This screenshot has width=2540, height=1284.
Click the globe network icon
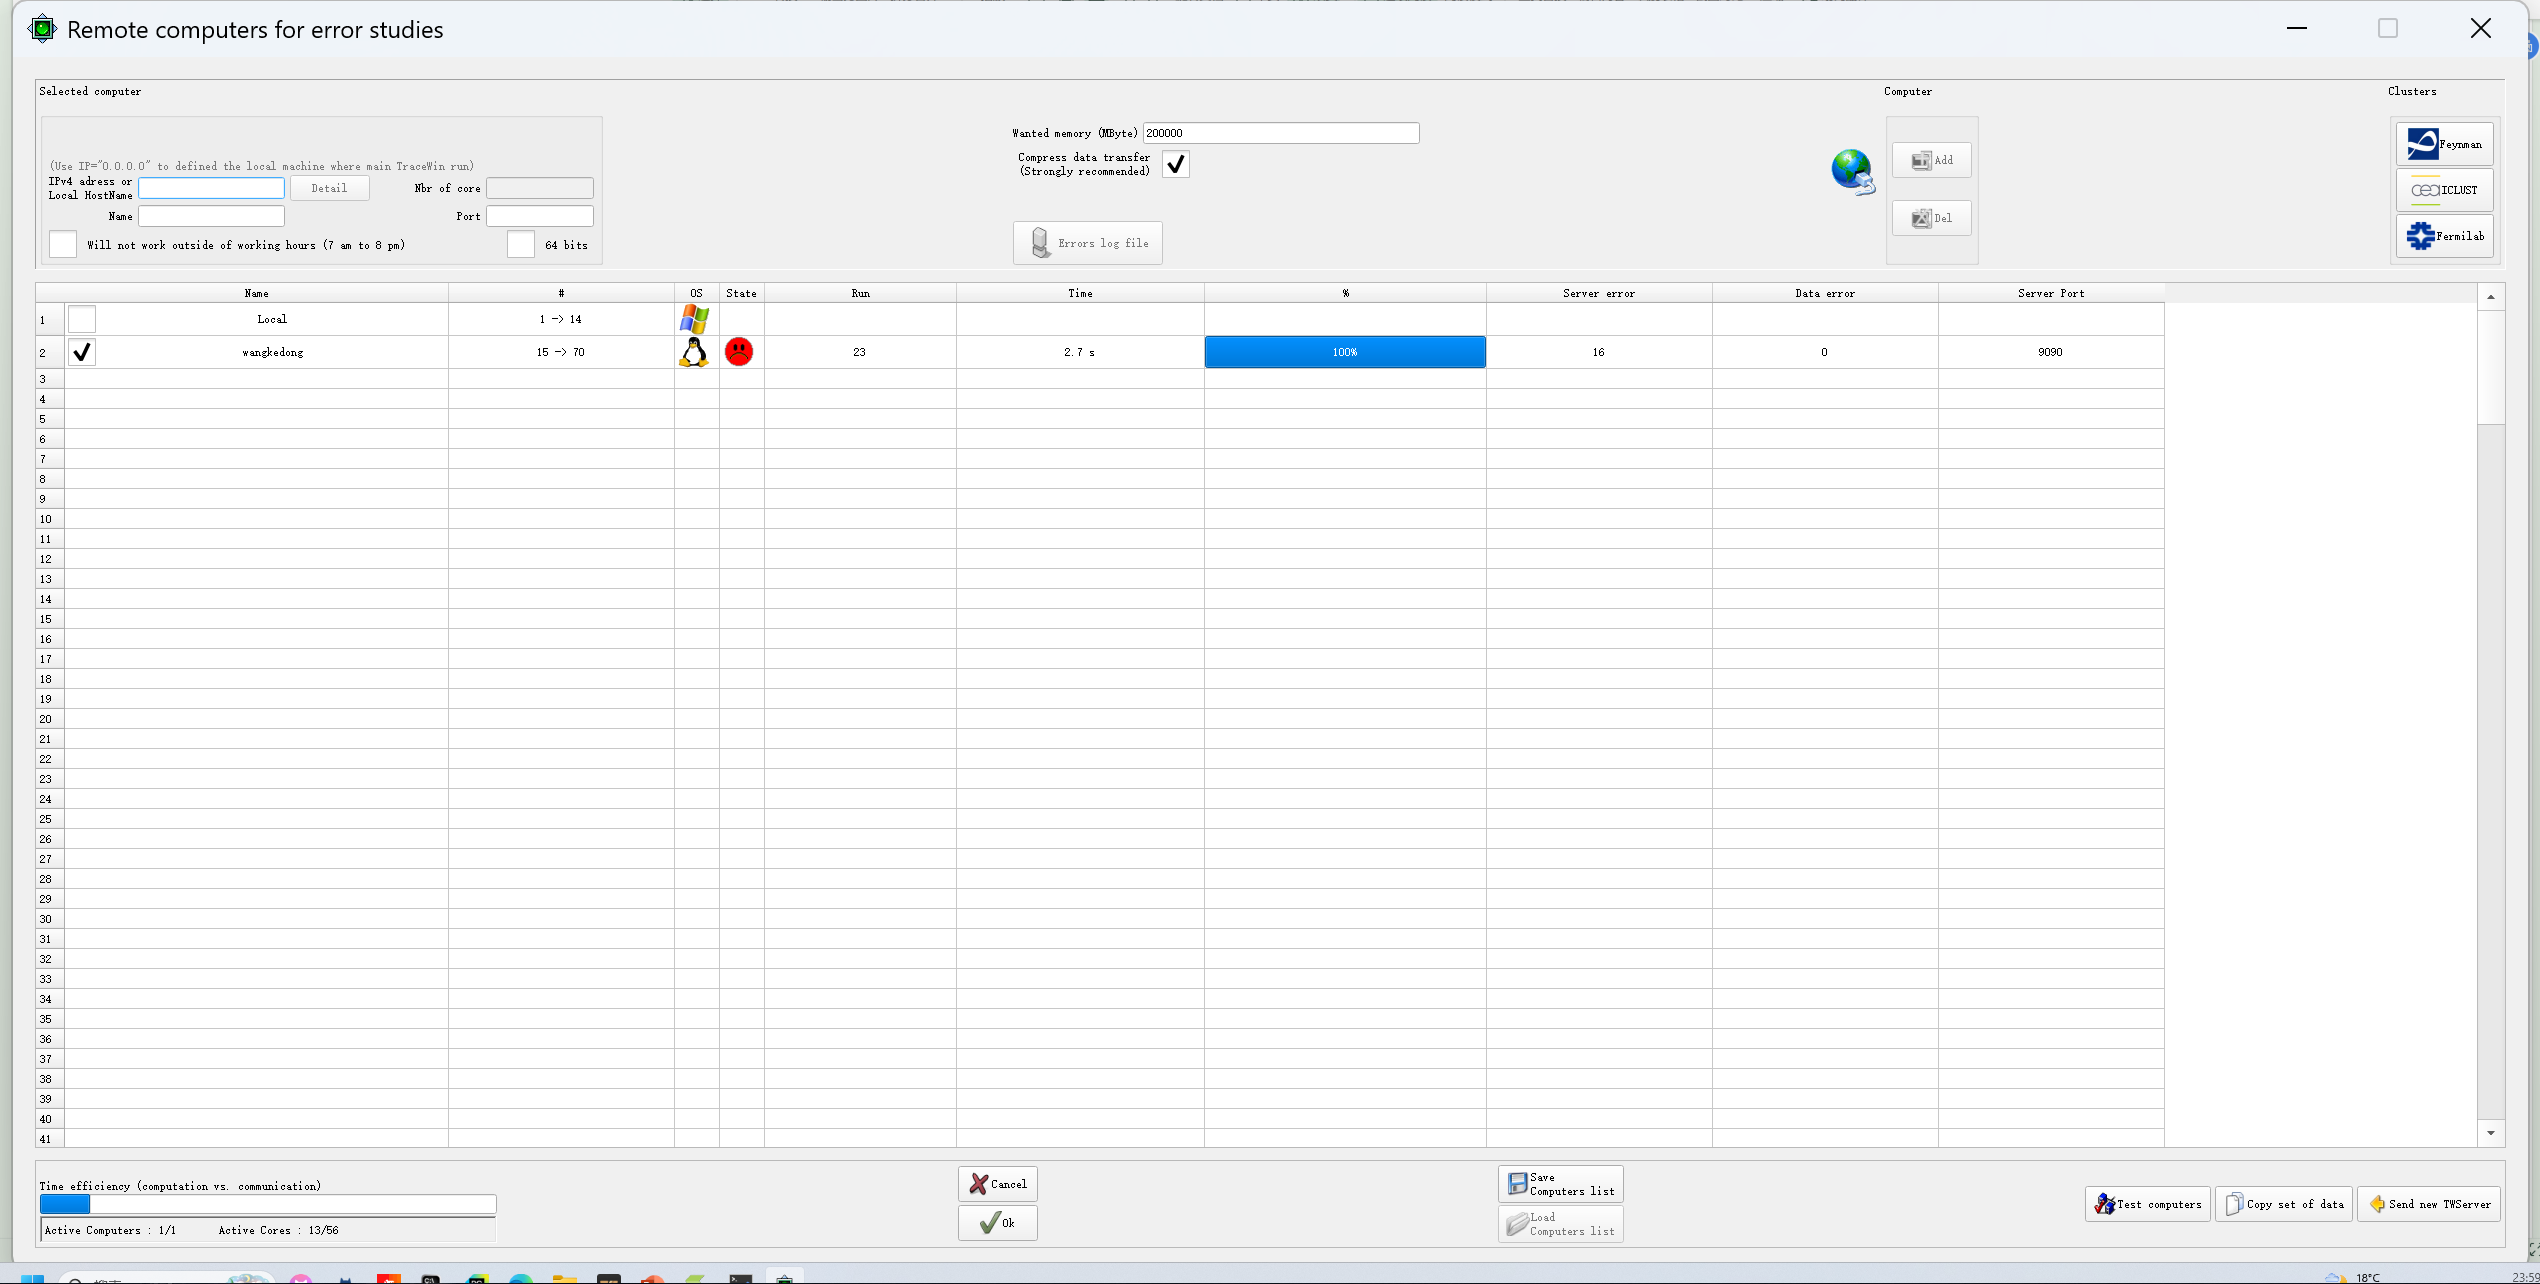[1852, 172]
